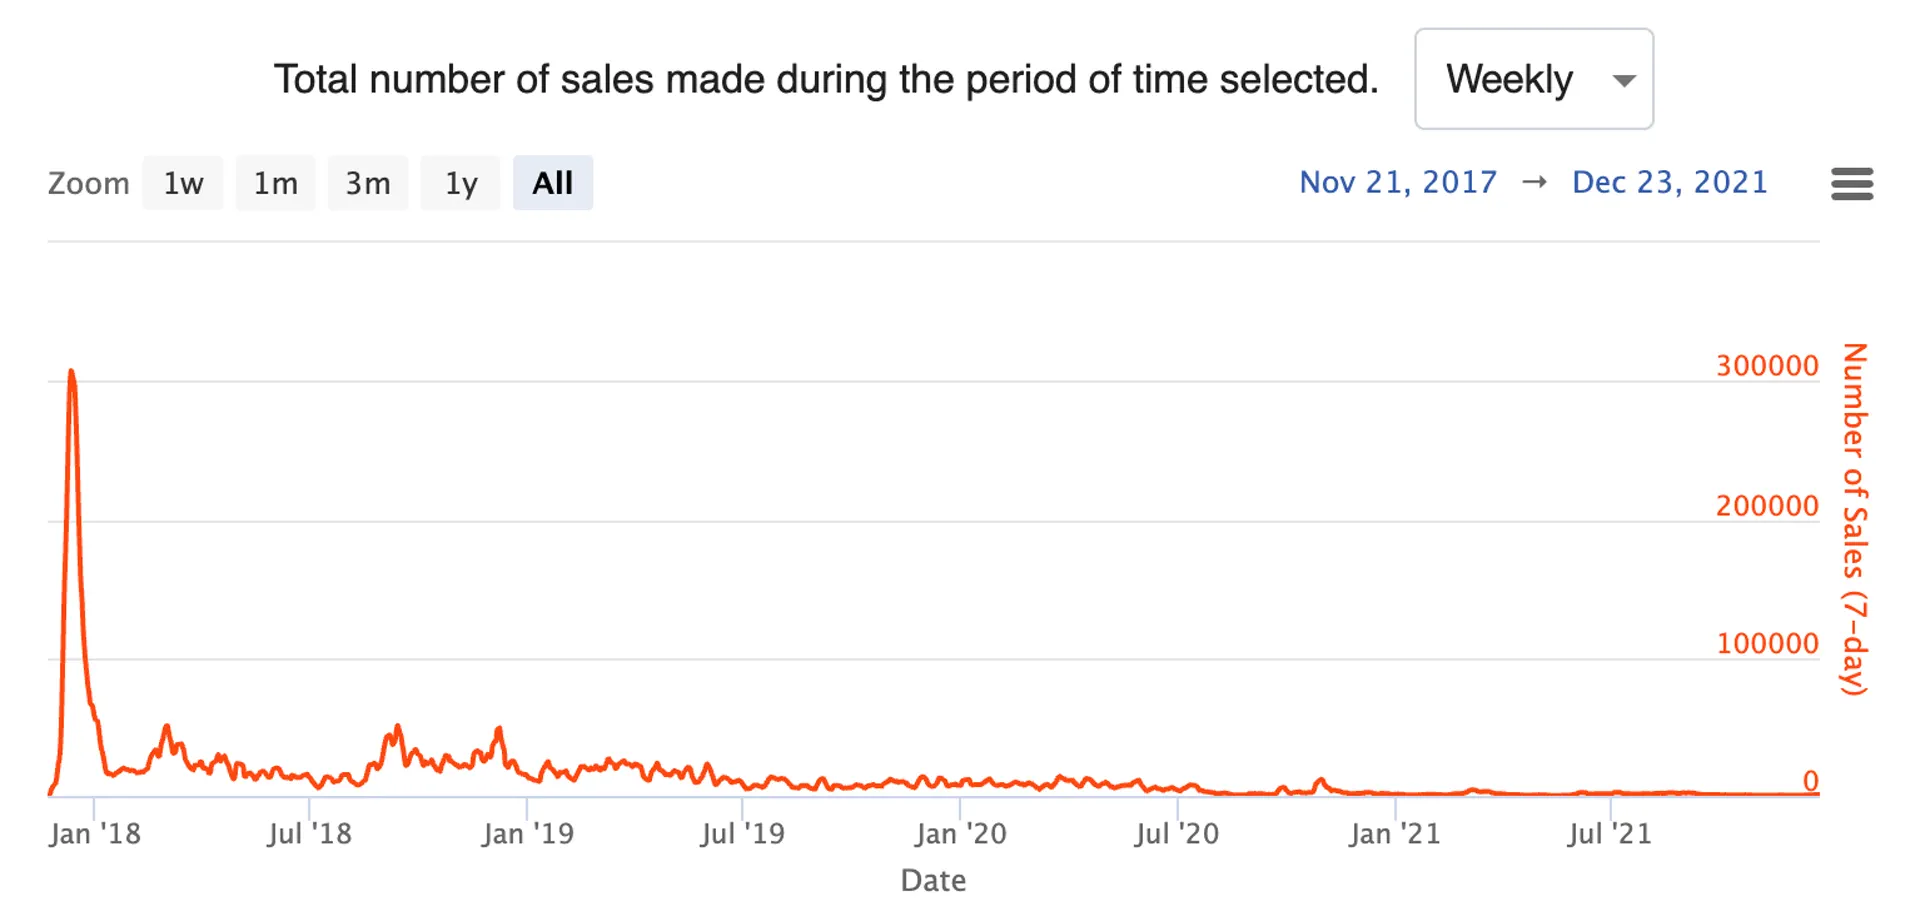Click the Jul '21 axis label
Screen dimensions: 1920x916
pyautogui.click(x=1609, y=834)
